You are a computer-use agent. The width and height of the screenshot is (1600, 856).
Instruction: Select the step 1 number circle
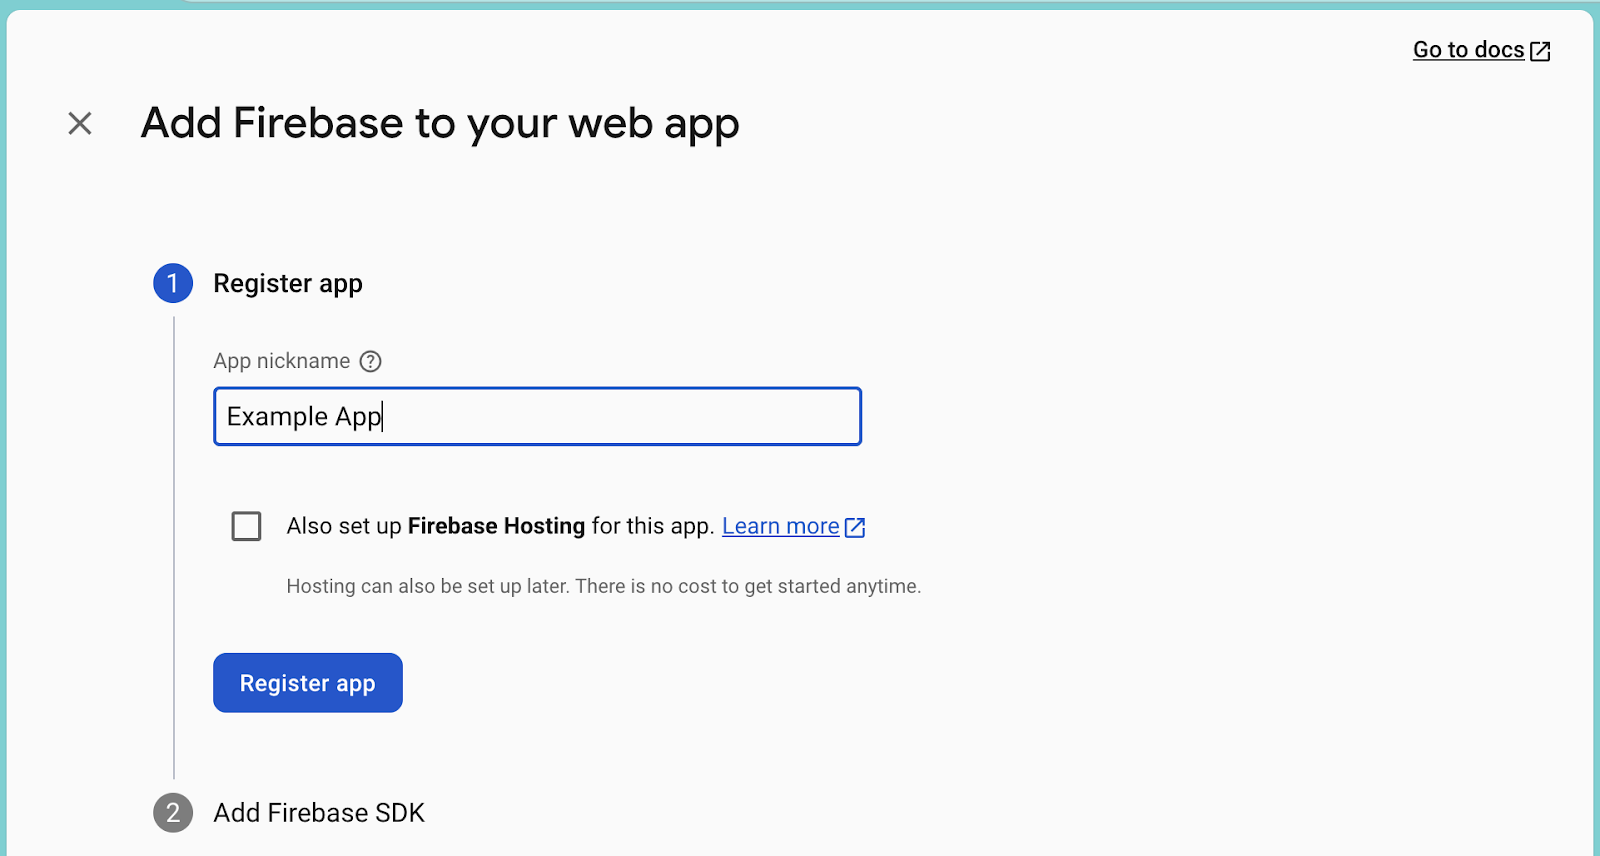[173, 284]
